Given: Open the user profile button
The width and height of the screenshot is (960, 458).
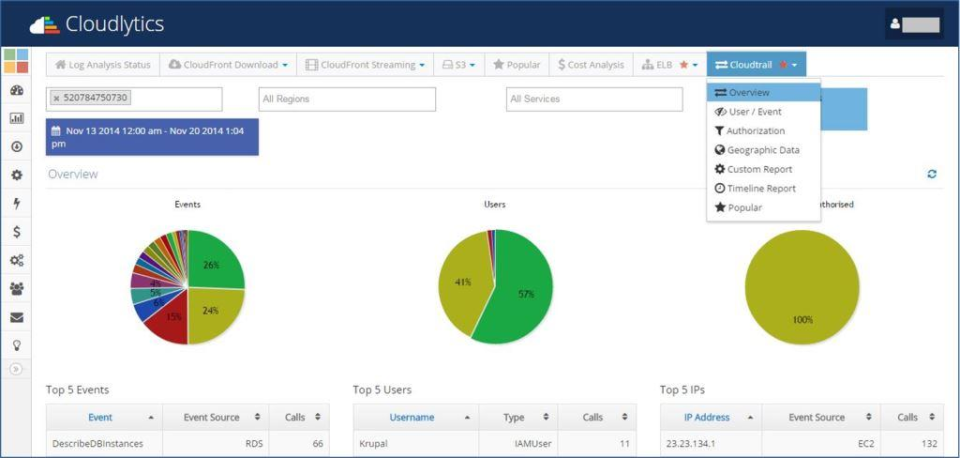Looking at the screenshot, I should tap(914, 24).
